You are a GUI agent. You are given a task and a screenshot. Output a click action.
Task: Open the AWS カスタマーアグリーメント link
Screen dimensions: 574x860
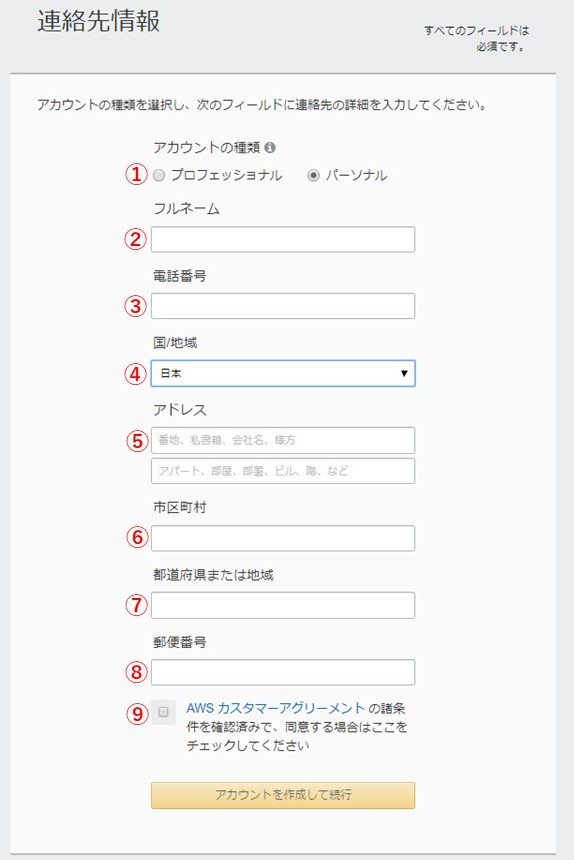276,708
